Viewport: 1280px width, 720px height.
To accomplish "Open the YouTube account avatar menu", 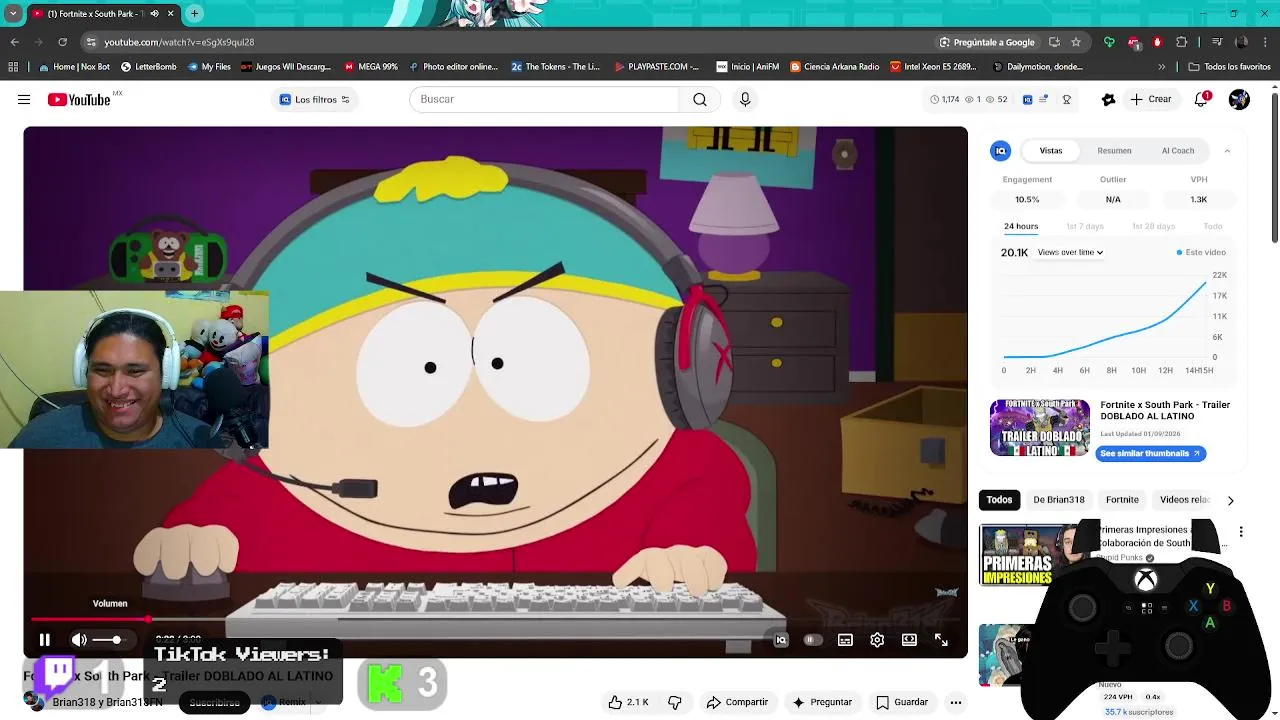I will coord(1239,99).
